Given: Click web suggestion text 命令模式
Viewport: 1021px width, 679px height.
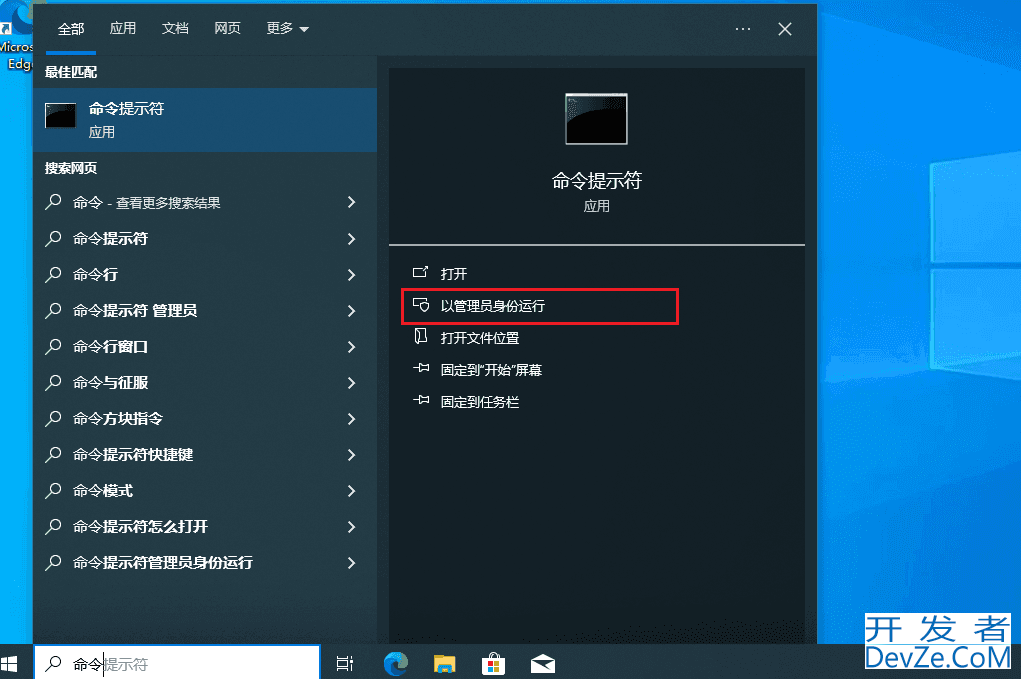Looking at the screenshot, I should pos(103,491).
